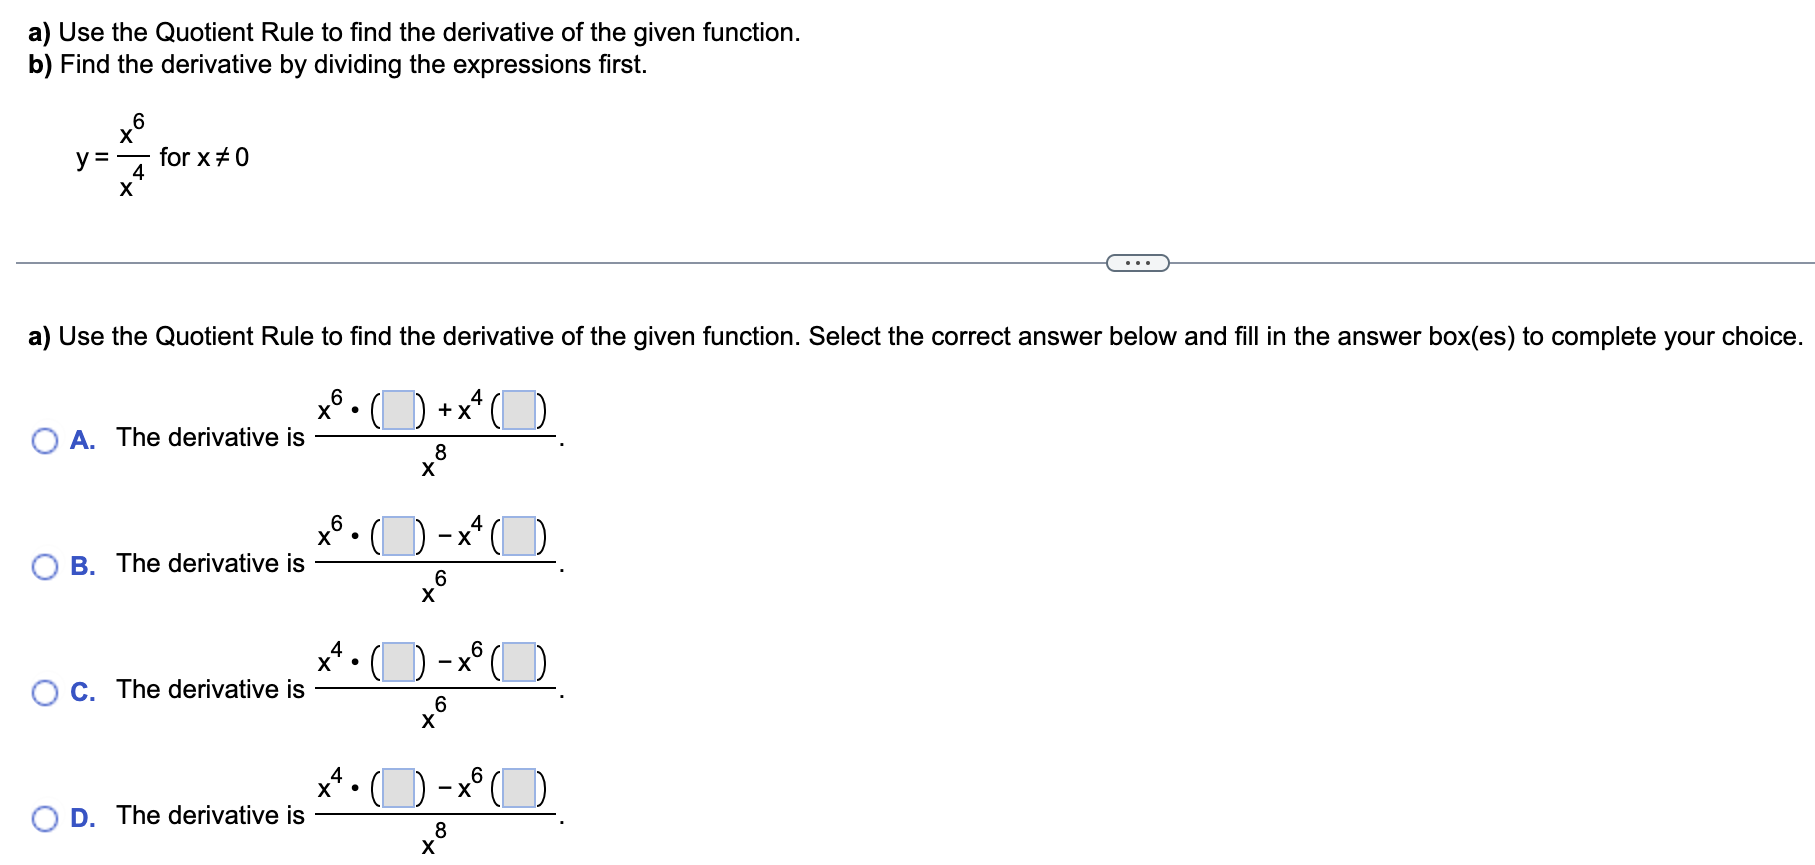Click the ellipsis expander on the divider line
Viewport: 1815px width, 865px height.
point(1137,262)
